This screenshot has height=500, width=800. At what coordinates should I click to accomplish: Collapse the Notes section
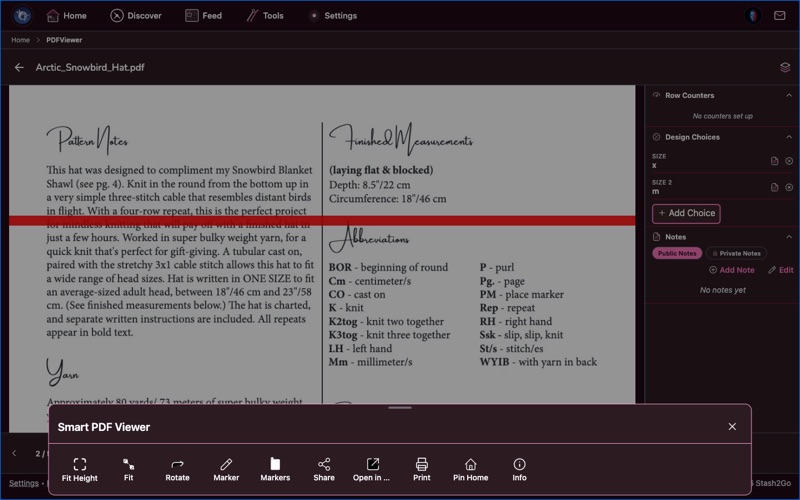tap(789, 237)
